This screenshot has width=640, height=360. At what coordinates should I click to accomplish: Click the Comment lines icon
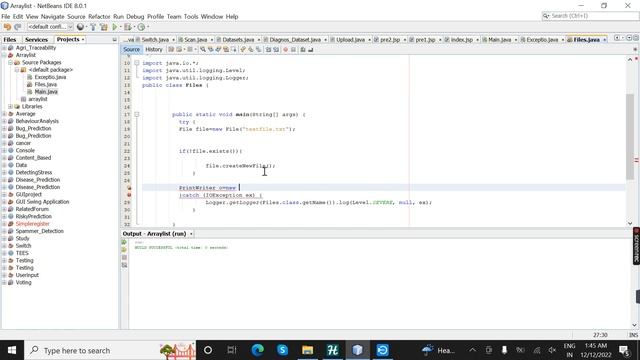303,49
